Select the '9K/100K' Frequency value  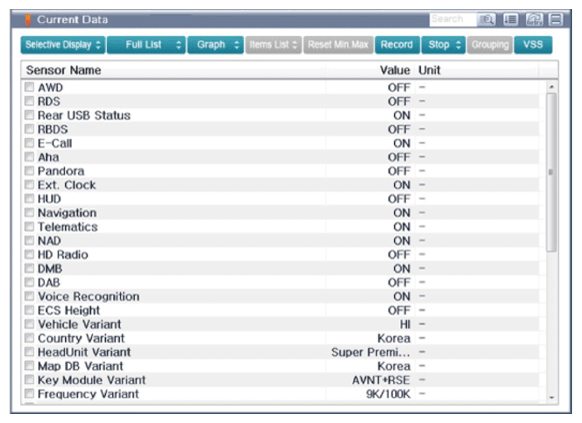coord(388,394)
